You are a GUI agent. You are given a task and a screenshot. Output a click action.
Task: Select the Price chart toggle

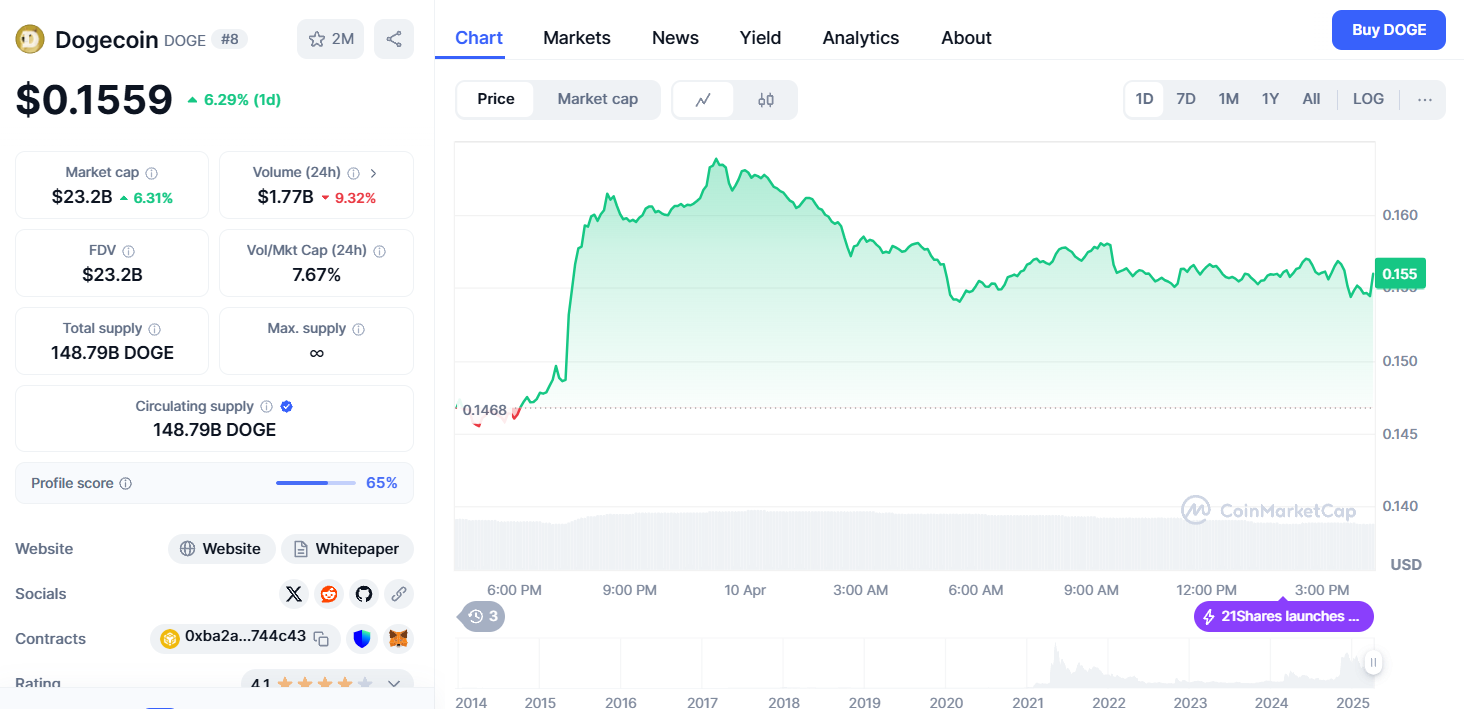496,99
